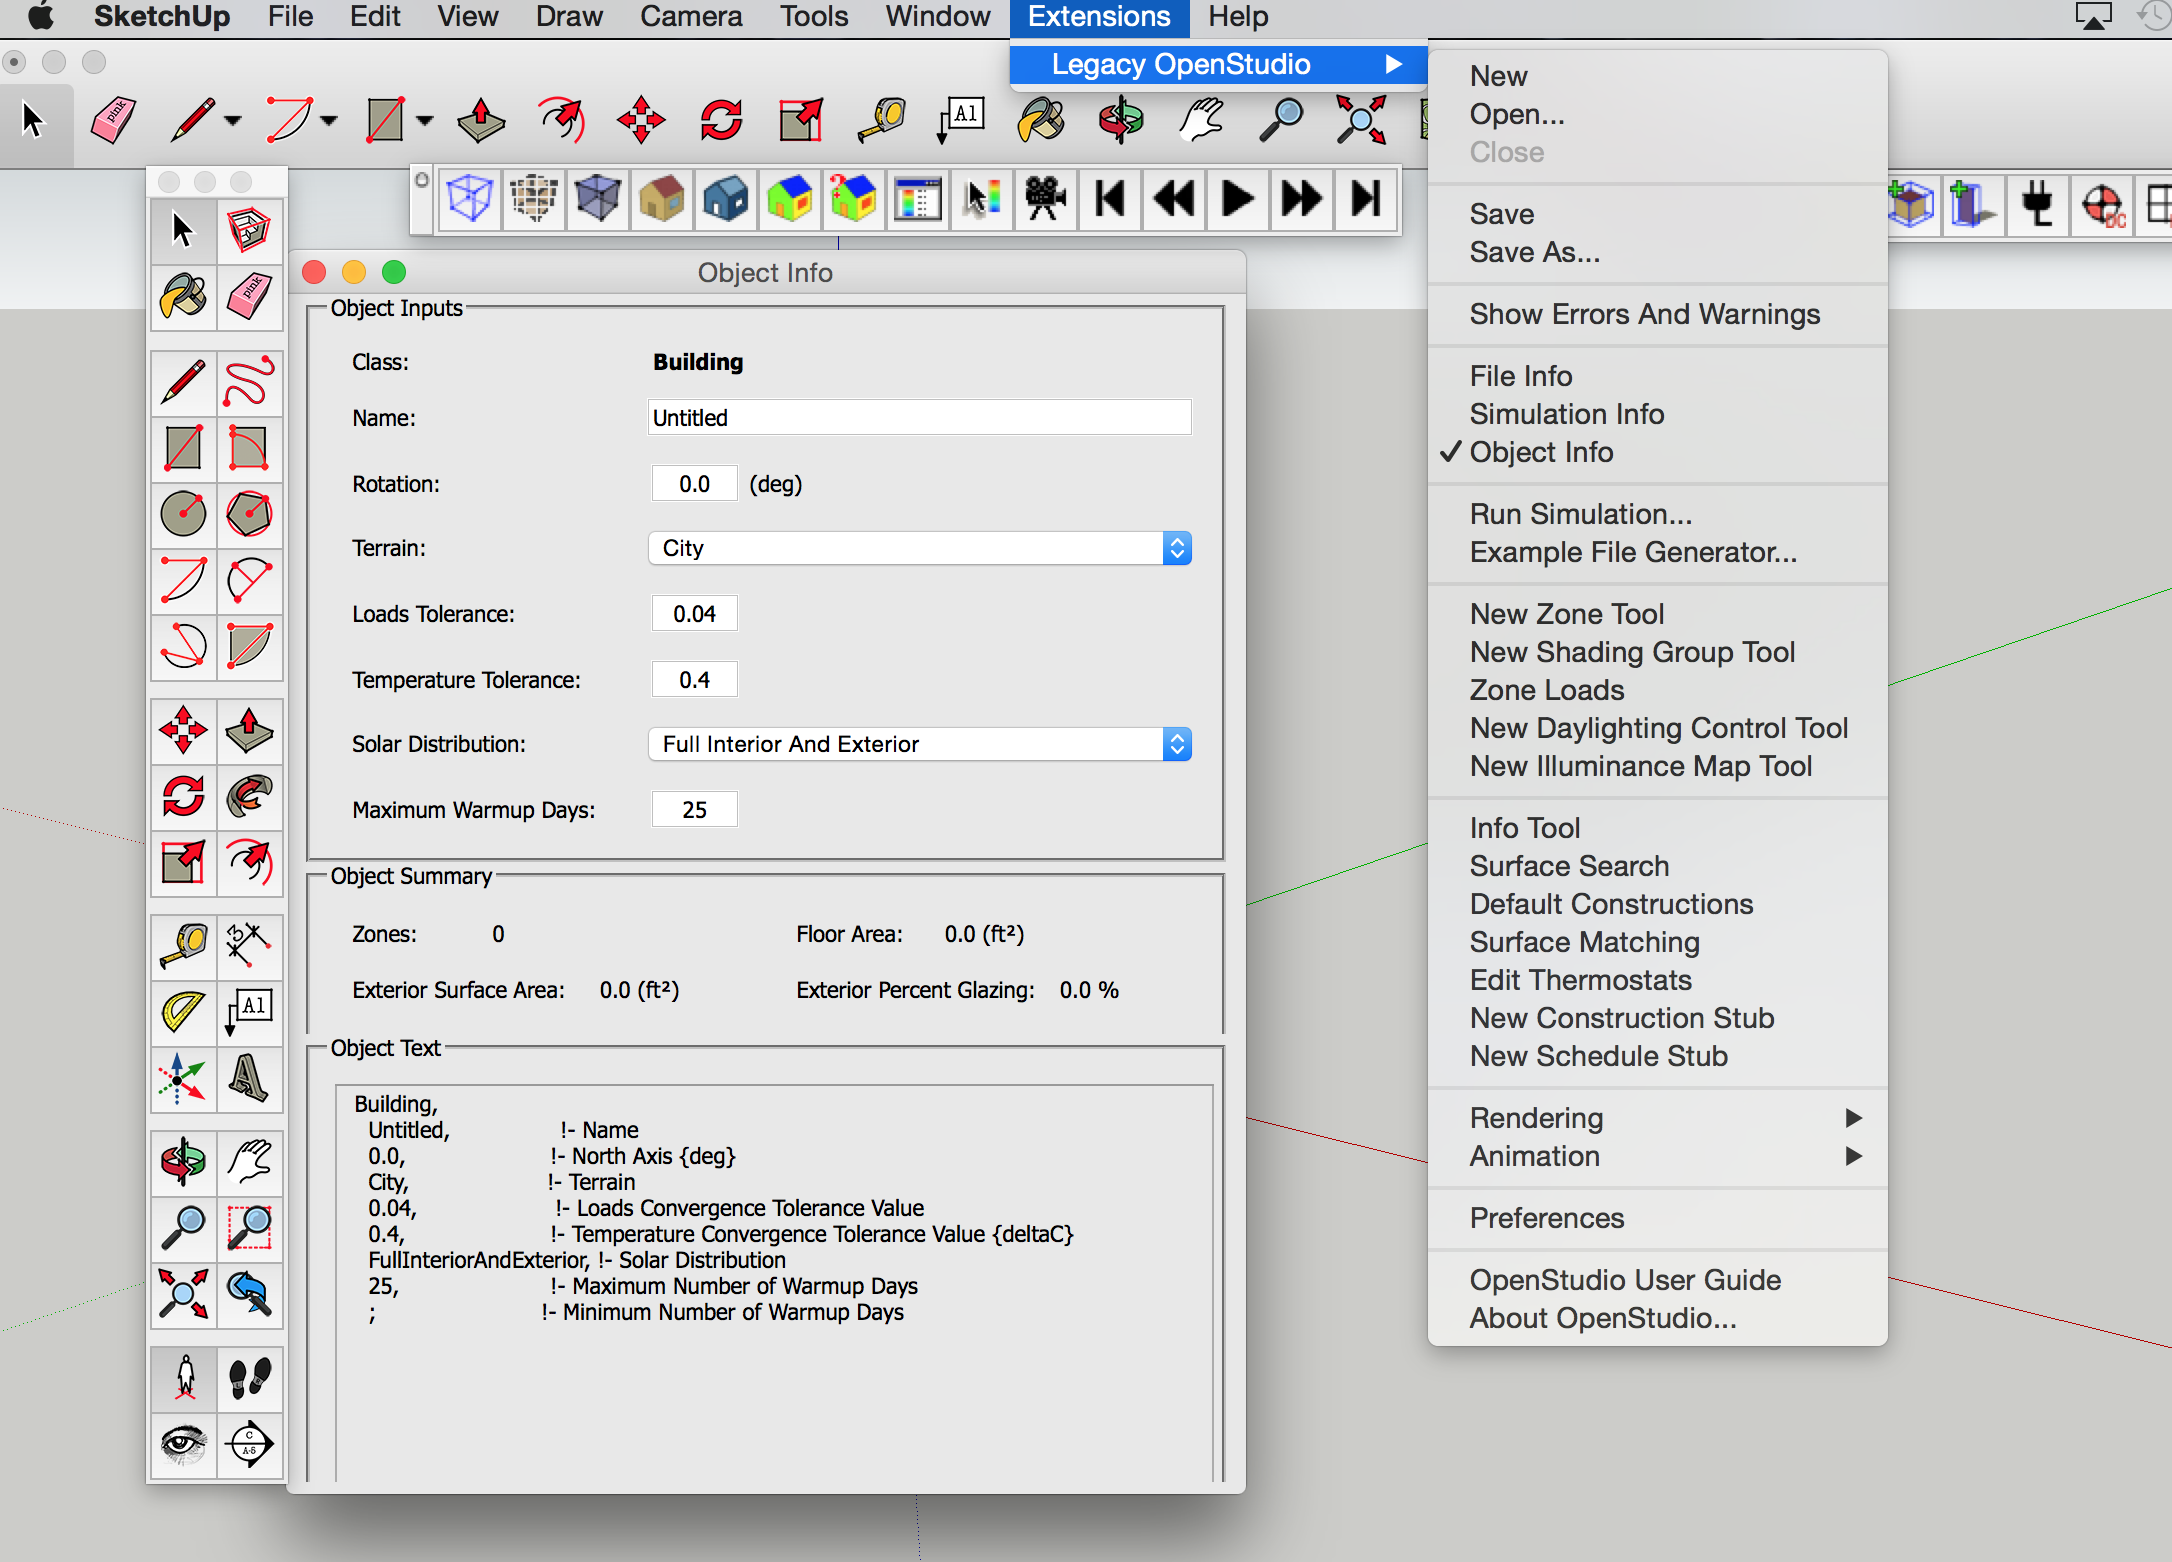Toggle the checkmark on Object Info
The image size is (2172, 1562).
tap(1543, 452)
